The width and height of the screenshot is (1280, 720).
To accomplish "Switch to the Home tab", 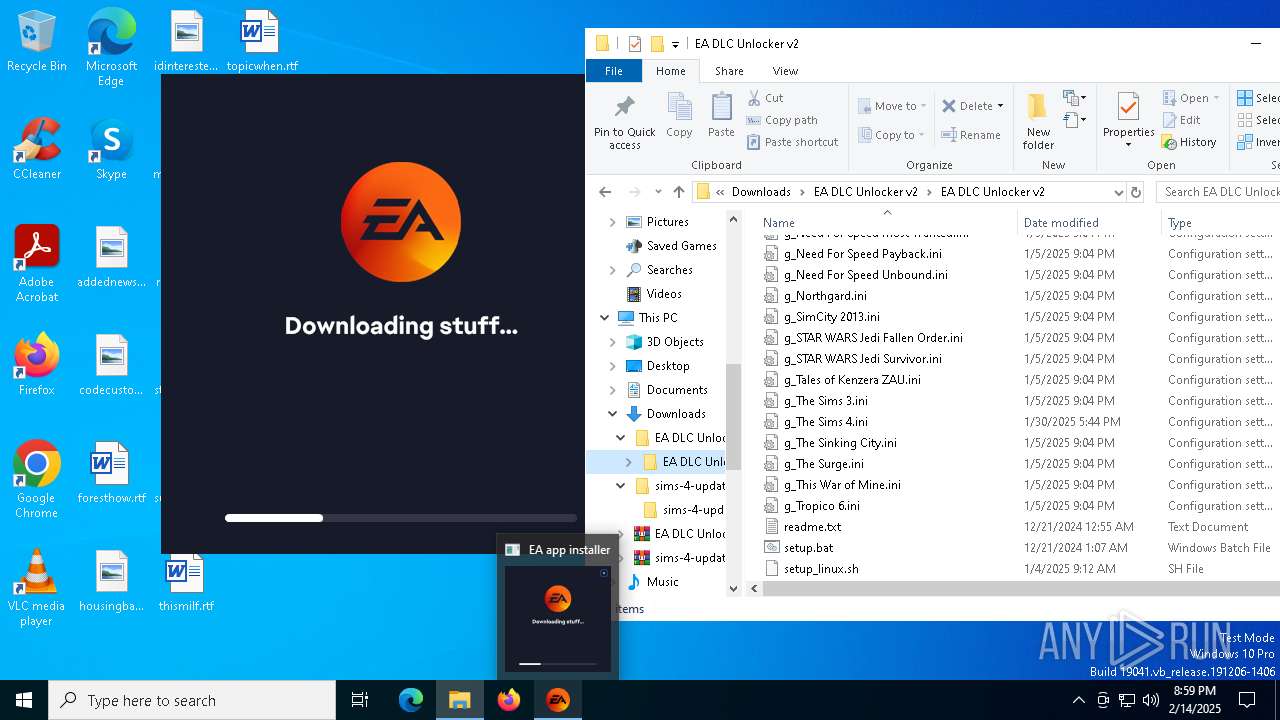I will click(670, 71).
